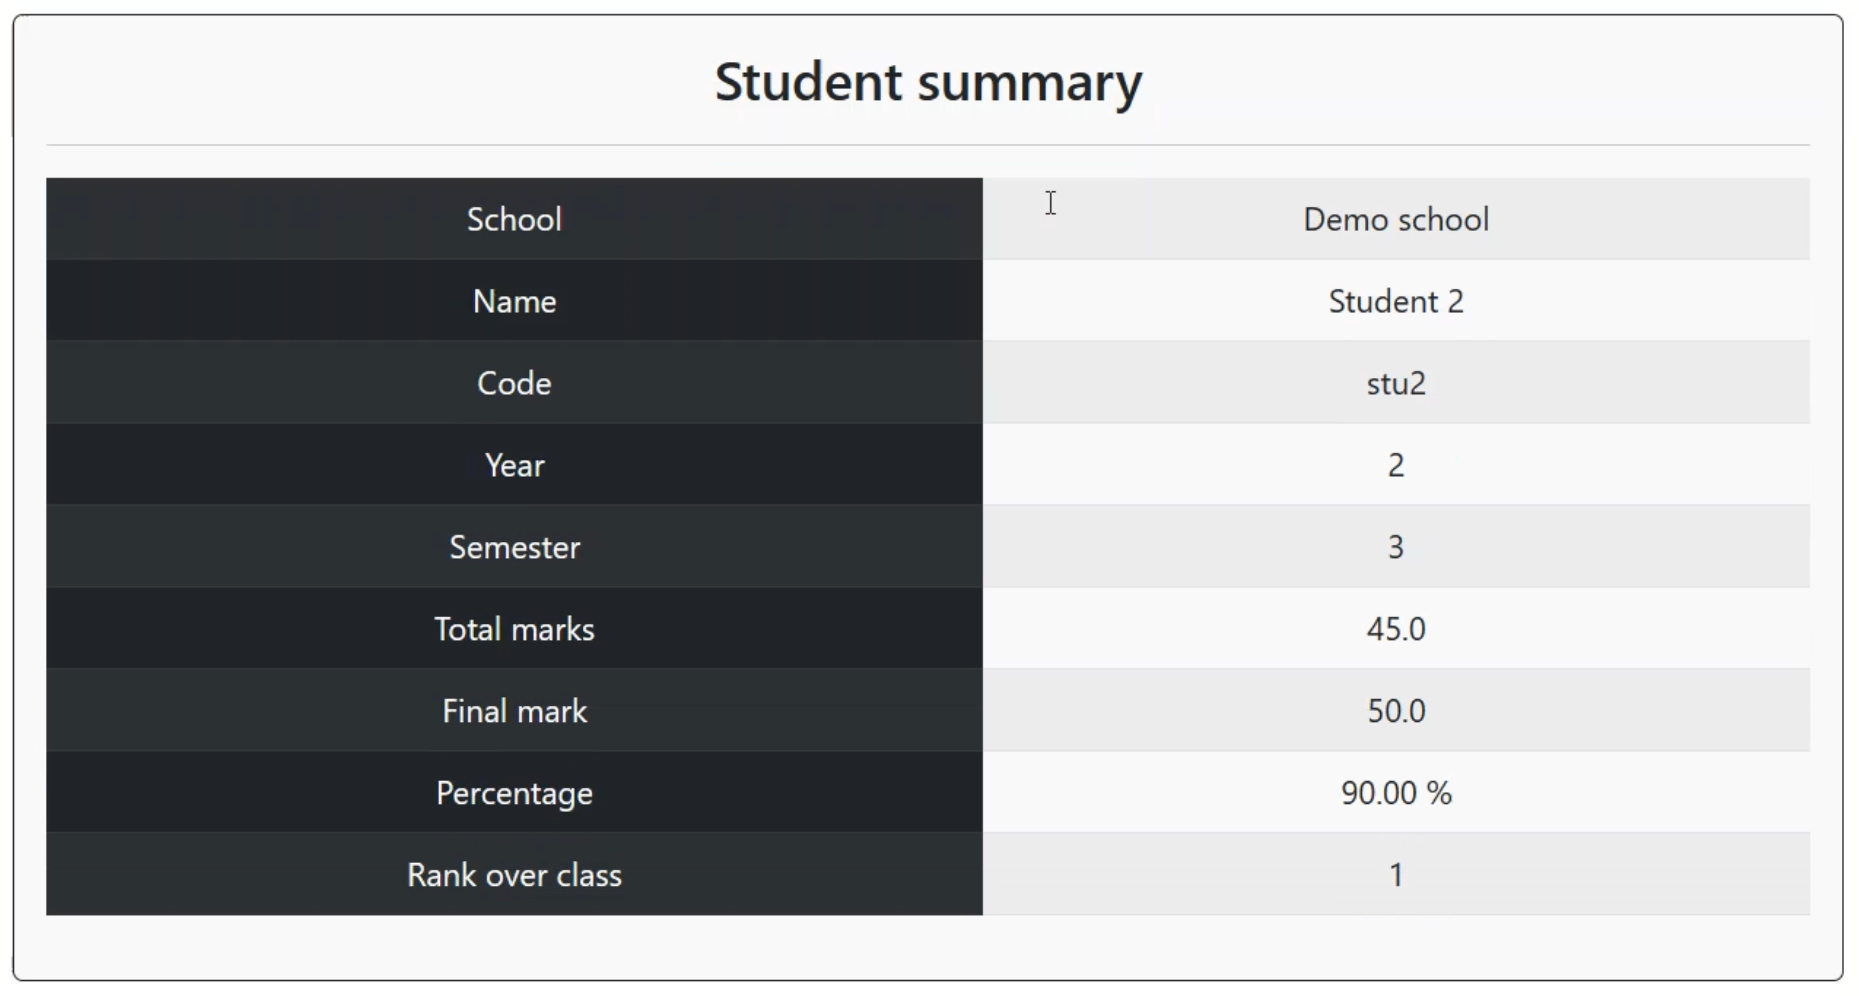Select the Total marks label cell
Viewport: 1859px width, 996px height.
pyautogui.click(x=514, y=629)
